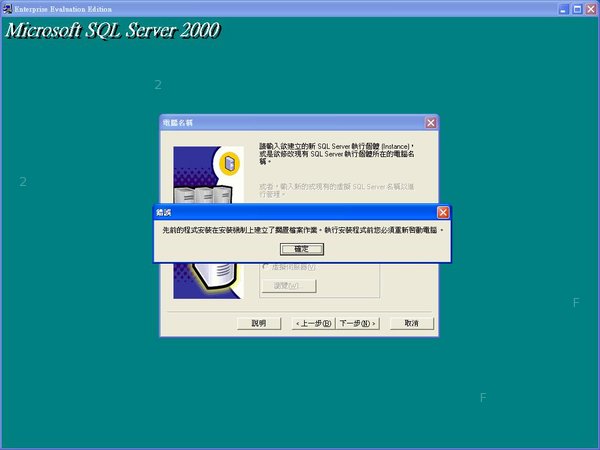Minimize the Enterprise Evaluation Edition window
The width and height of the screenshot is (600, 450).
[563, 9]
